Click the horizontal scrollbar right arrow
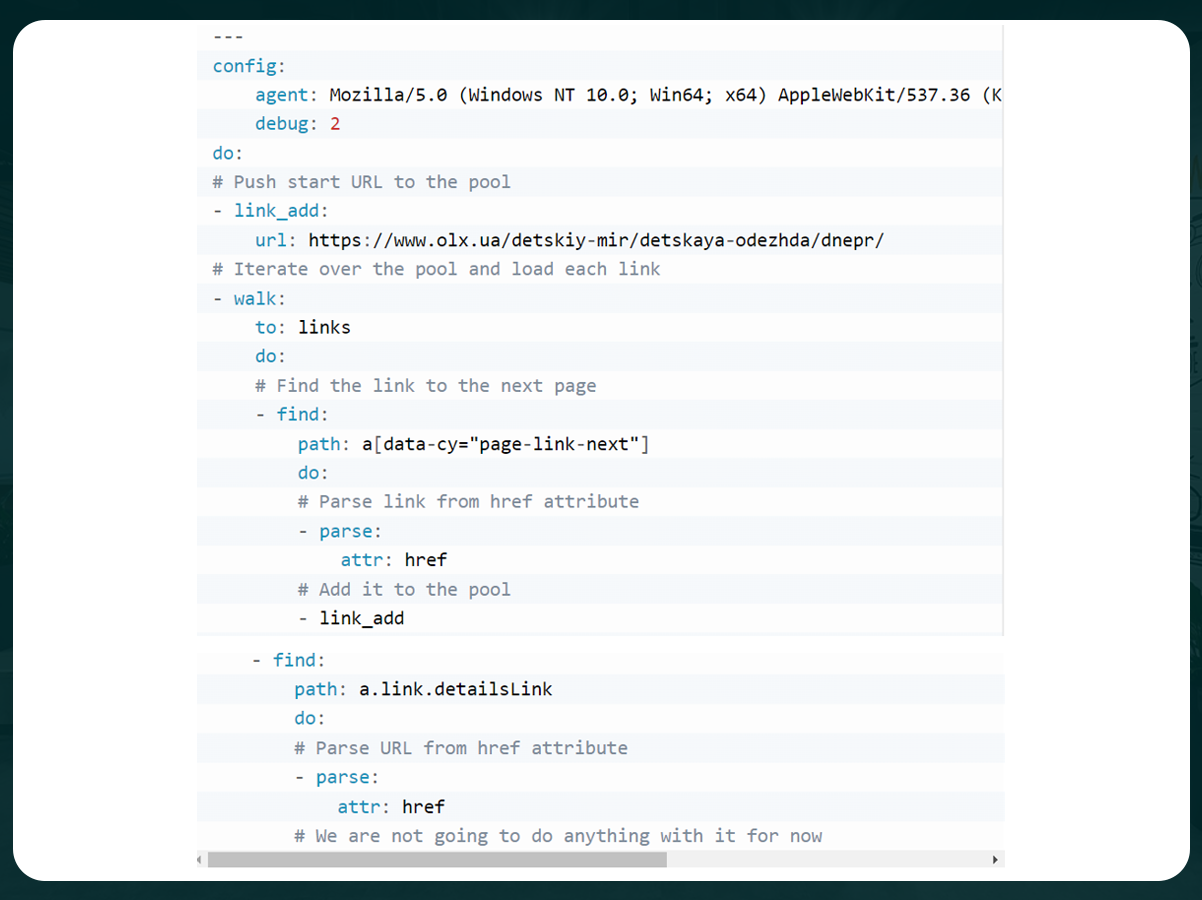 (995, 859)
